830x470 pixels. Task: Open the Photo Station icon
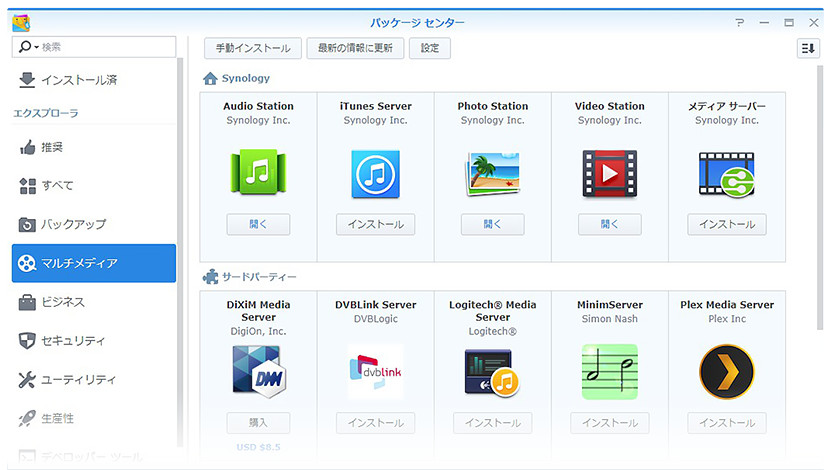tap(492, 173)
